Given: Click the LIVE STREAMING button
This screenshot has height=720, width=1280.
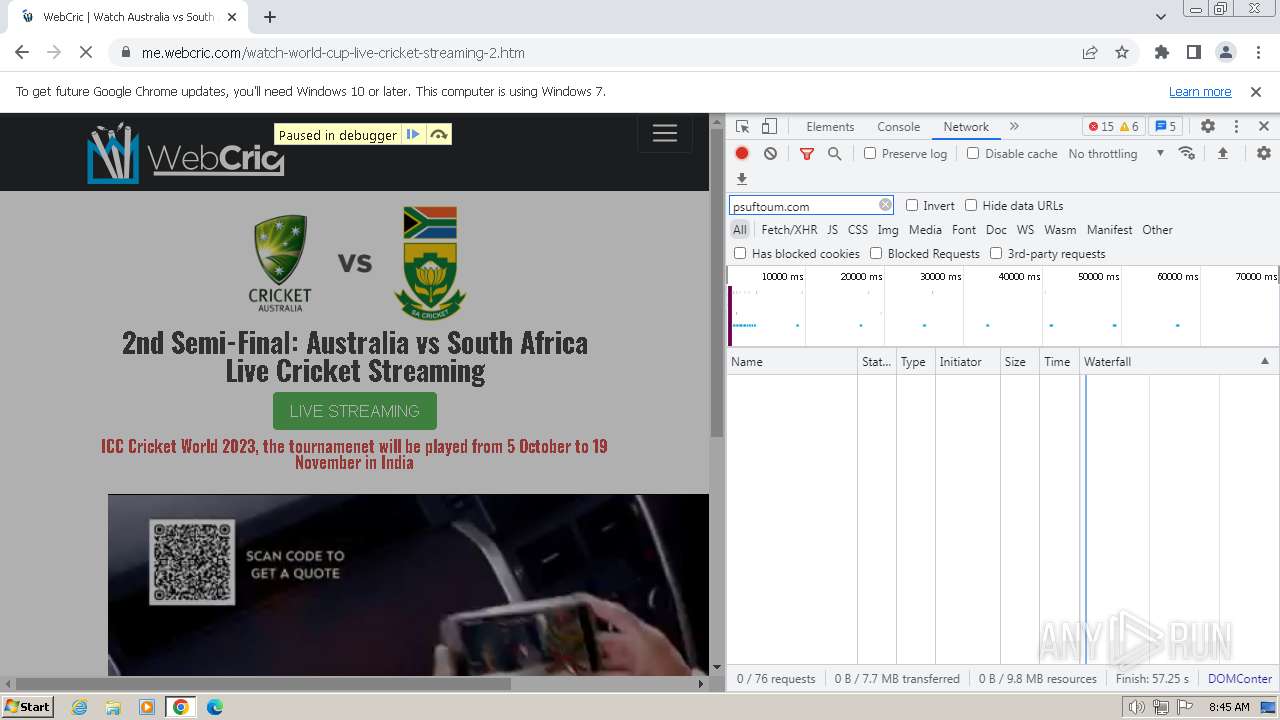Looking at the screenshot, I should click(x=355, y=411).
